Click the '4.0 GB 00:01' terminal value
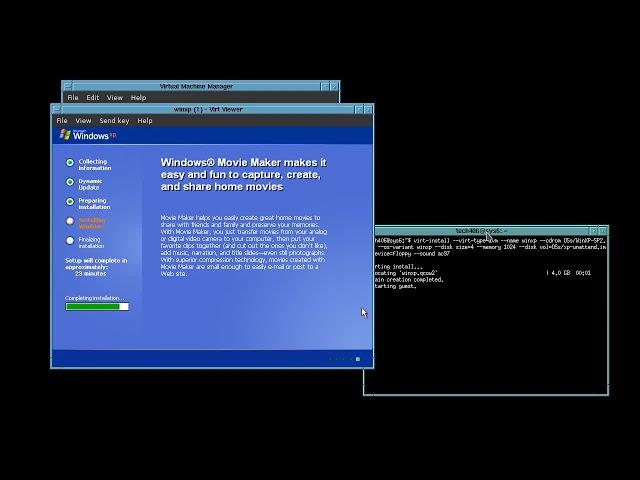 [571, 273]
